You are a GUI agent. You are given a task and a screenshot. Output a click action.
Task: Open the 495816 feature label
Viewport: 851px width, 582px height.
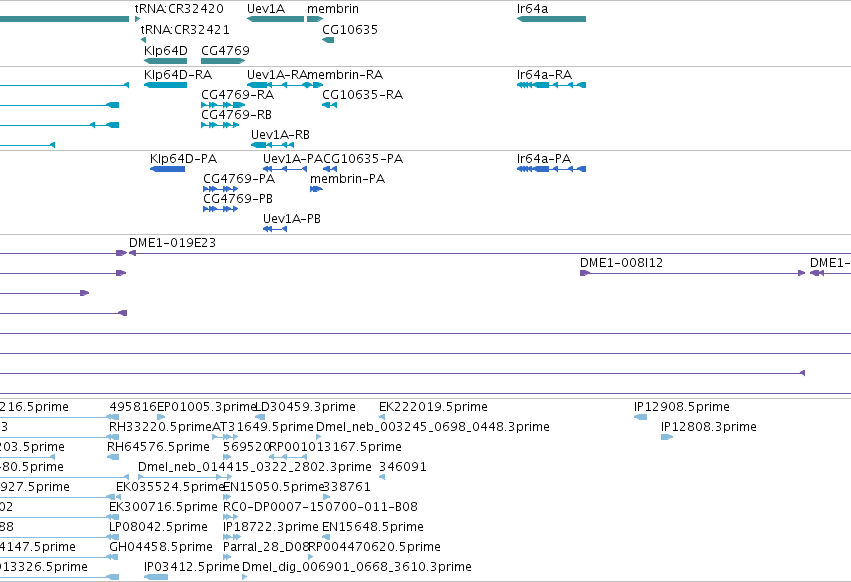tap(133, 407)
